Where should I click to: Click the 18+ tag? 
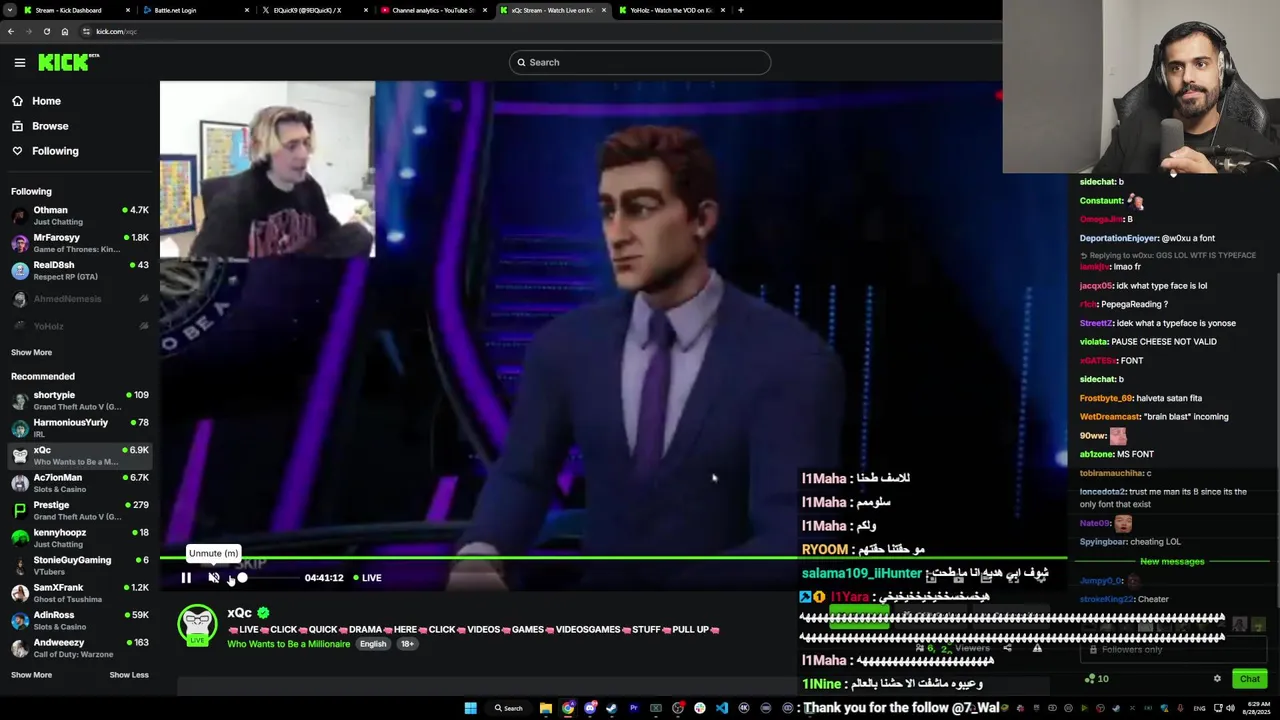pos(407,644)
